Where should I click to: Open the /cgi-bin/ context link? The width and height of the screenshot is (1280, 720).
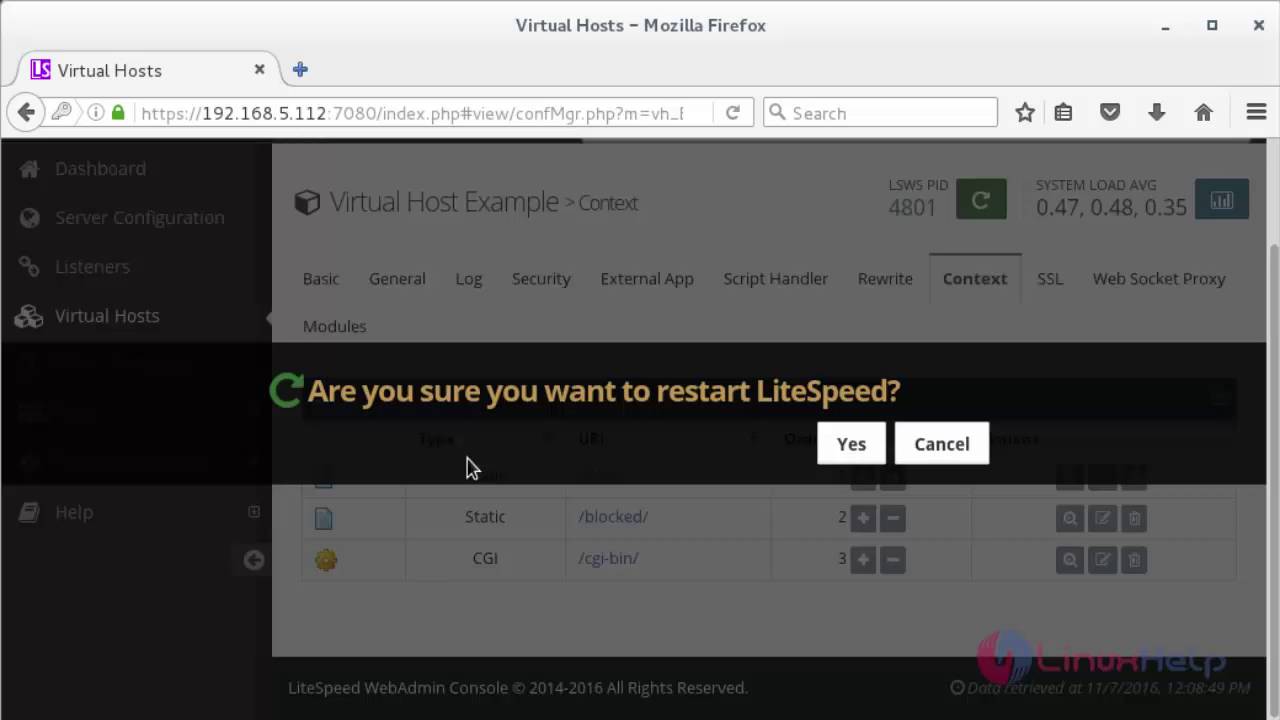(608, 558)
